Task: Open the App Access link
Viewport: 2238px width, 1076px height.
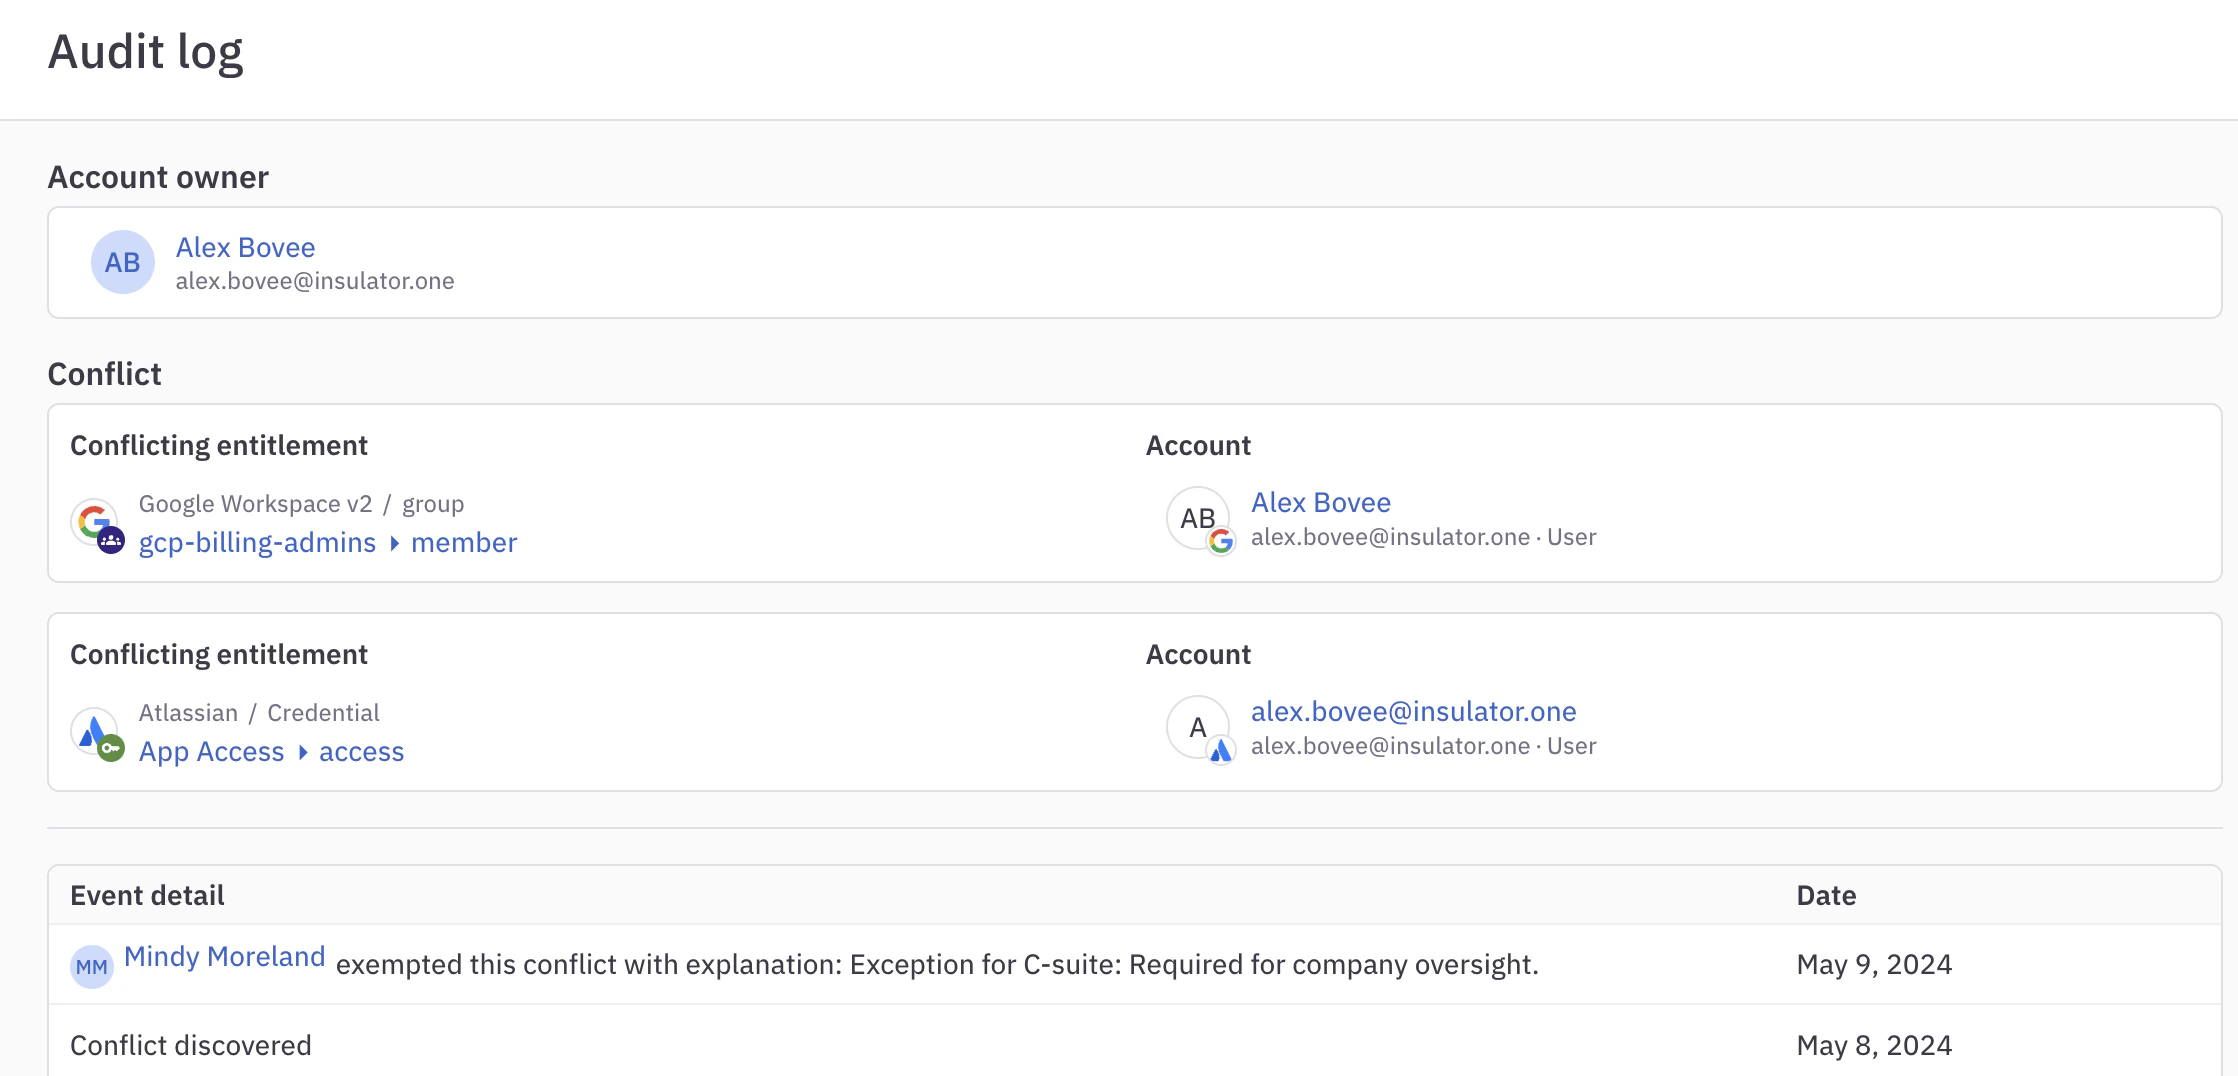Action: (212, 751)
